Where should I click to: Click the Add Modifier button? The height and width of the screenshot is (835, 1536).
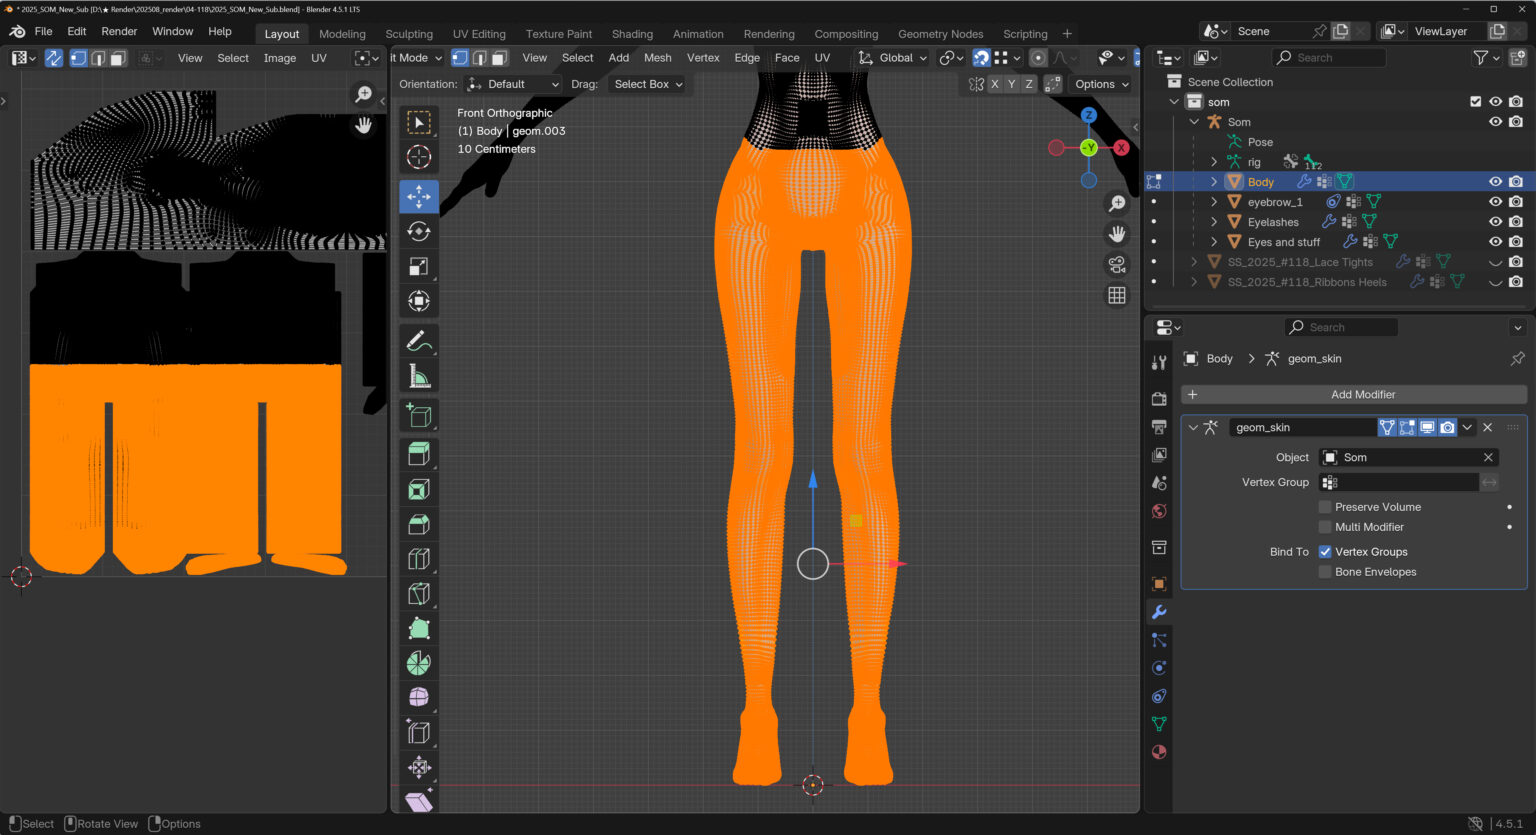1362,395
